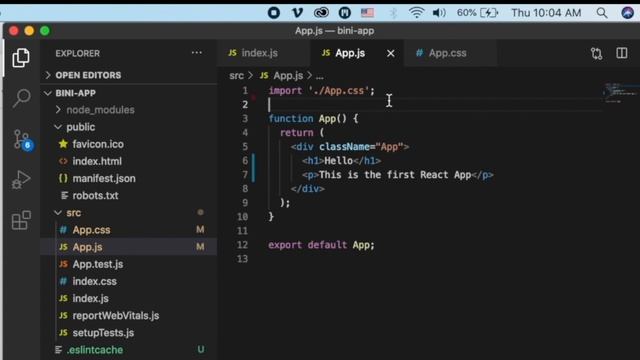640x360 pixels.
Task: Expand the Open Editors section
Action: [88, 75]
